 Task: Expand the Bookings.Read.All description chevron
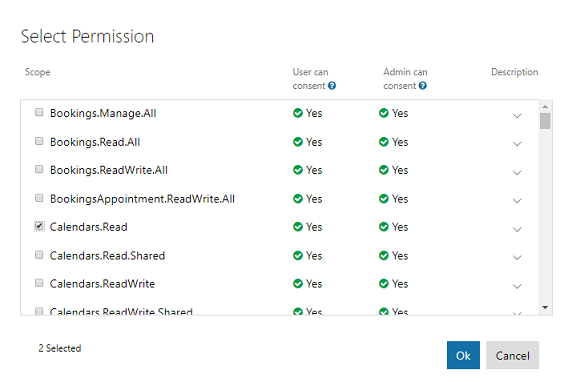(517, 144)
